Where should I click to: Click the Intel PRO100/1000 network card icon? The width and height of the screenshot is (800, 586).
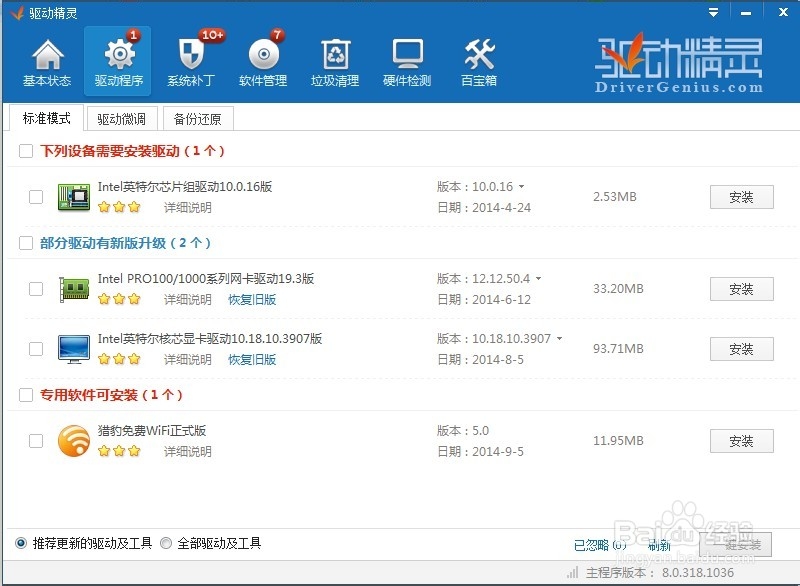point(74,289)
